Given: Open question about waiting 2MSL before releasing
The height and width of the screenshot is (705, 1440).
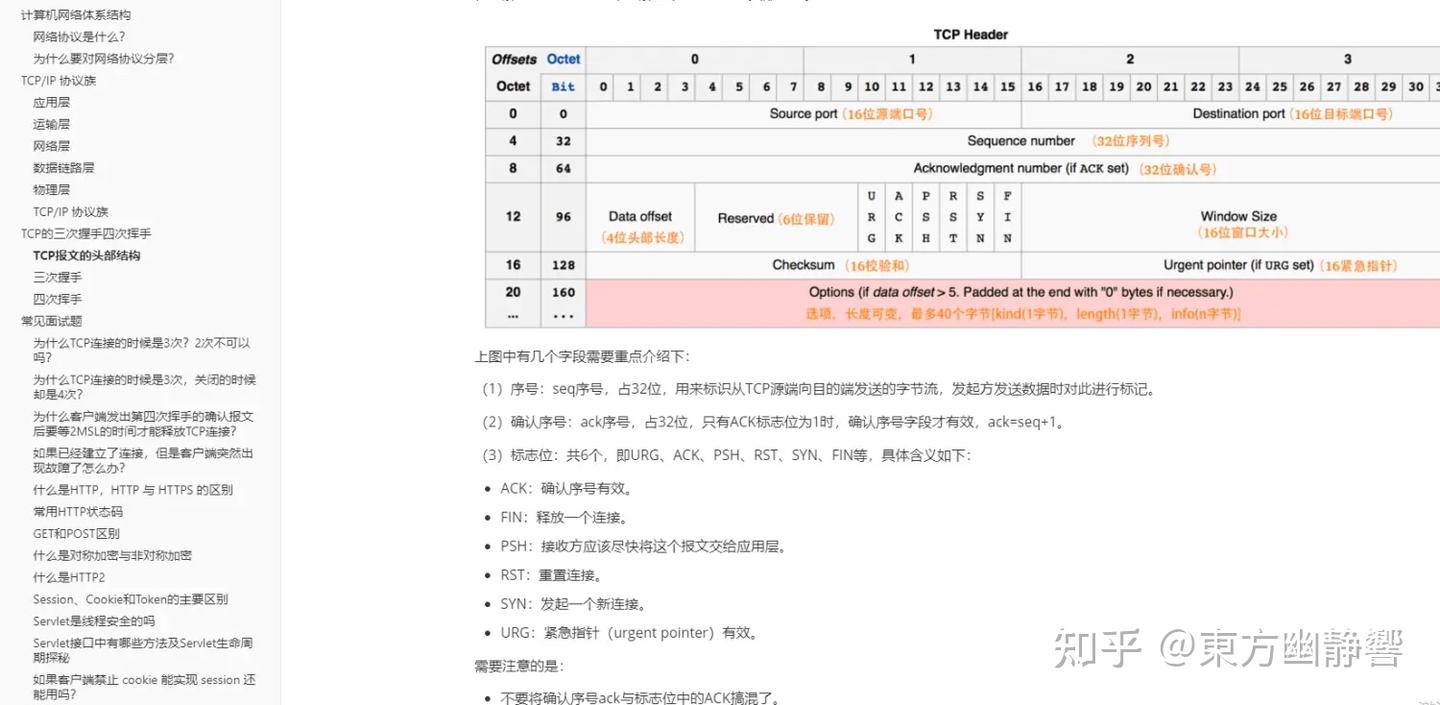Looking at the screenshot, I should point(143,424).
